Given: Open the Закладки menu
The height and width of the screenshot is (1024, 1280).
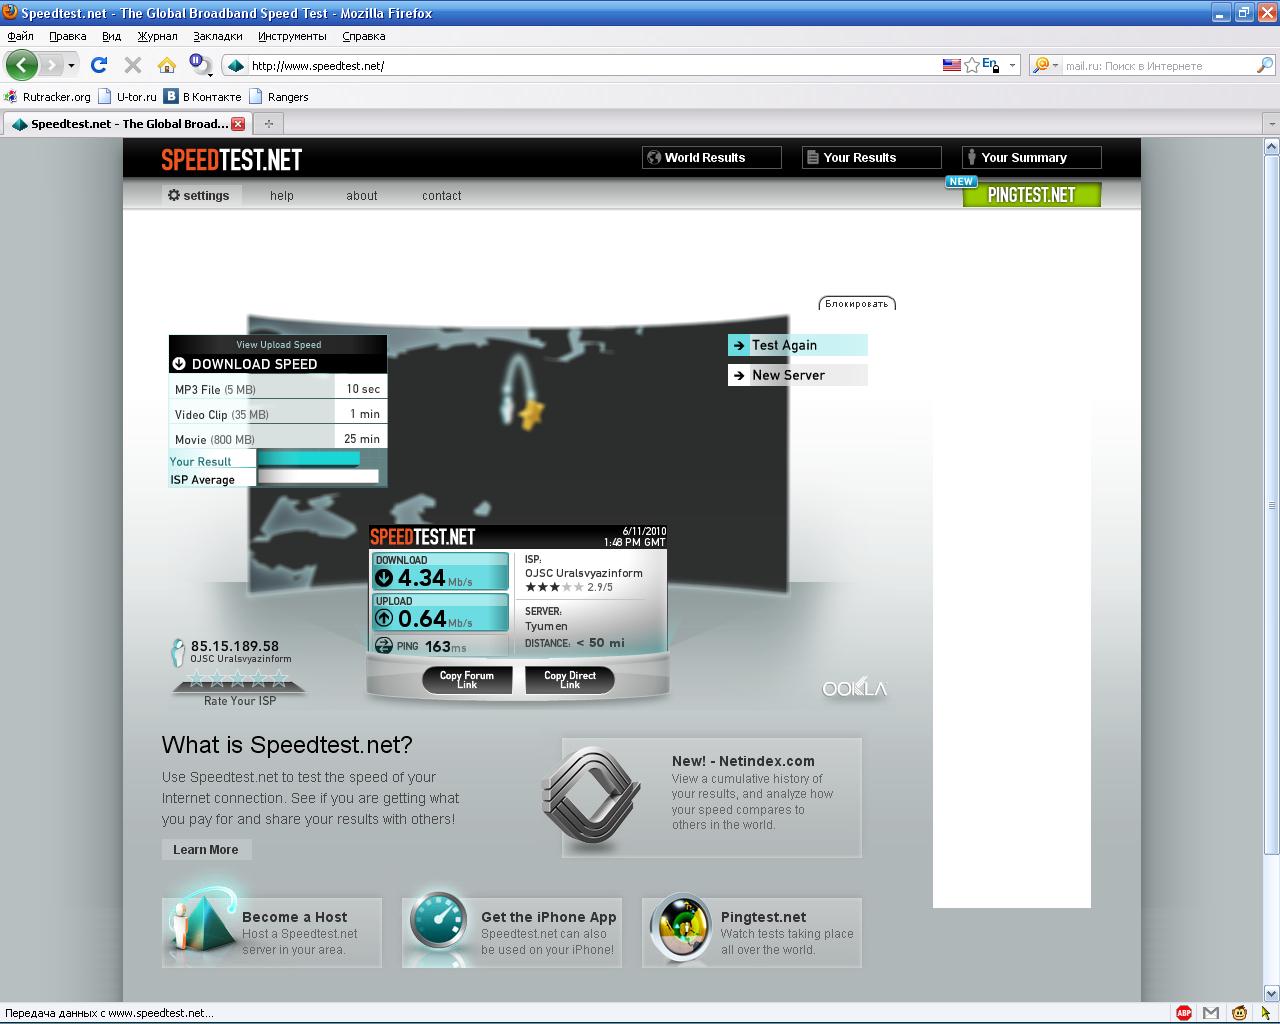Looking at the screenshot, I should [x=217, y=36].
